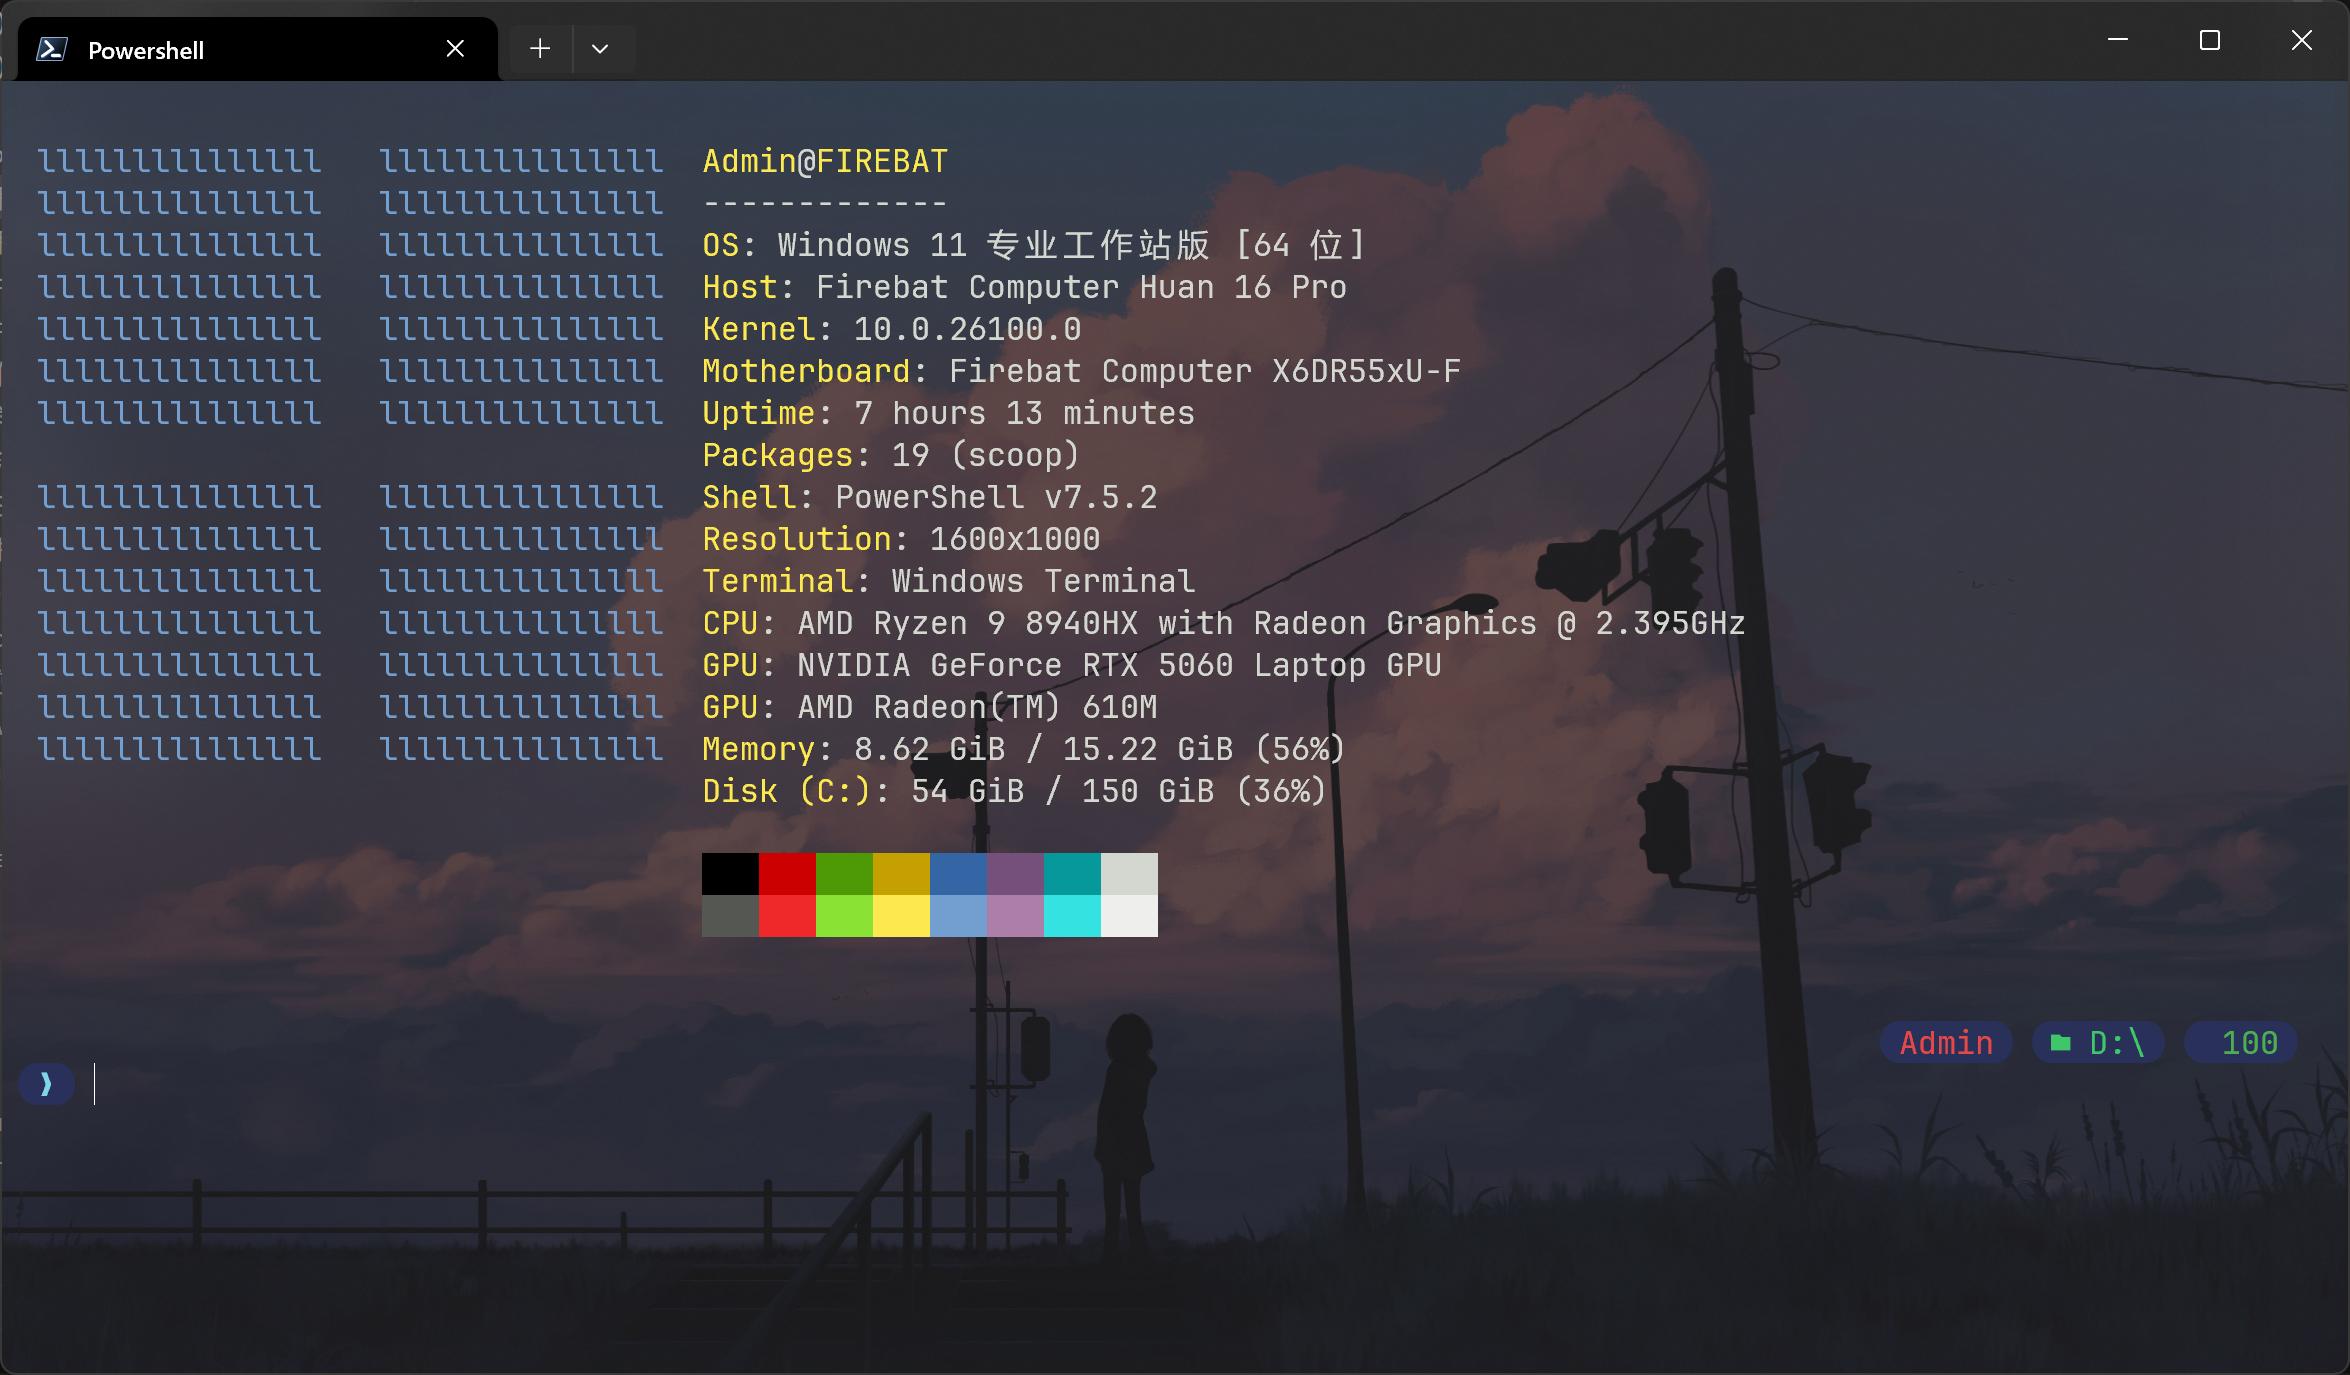Click the OS: Windows 11 line
Image resolution: width=2350 pixels, height=1375 pixels.
(1034, 245)
